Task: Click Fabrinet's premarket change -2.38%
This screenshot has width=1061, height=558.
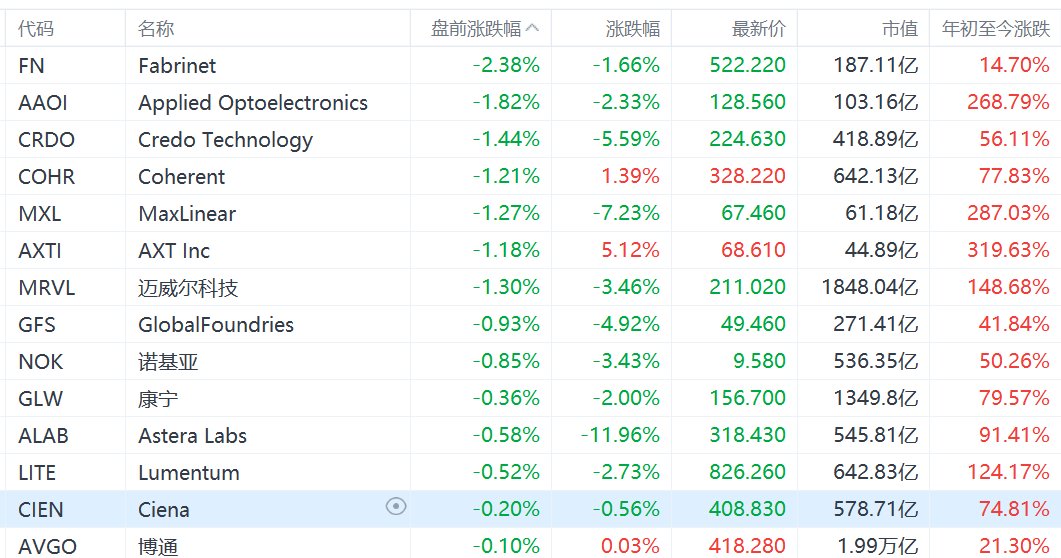Action: 506,66
